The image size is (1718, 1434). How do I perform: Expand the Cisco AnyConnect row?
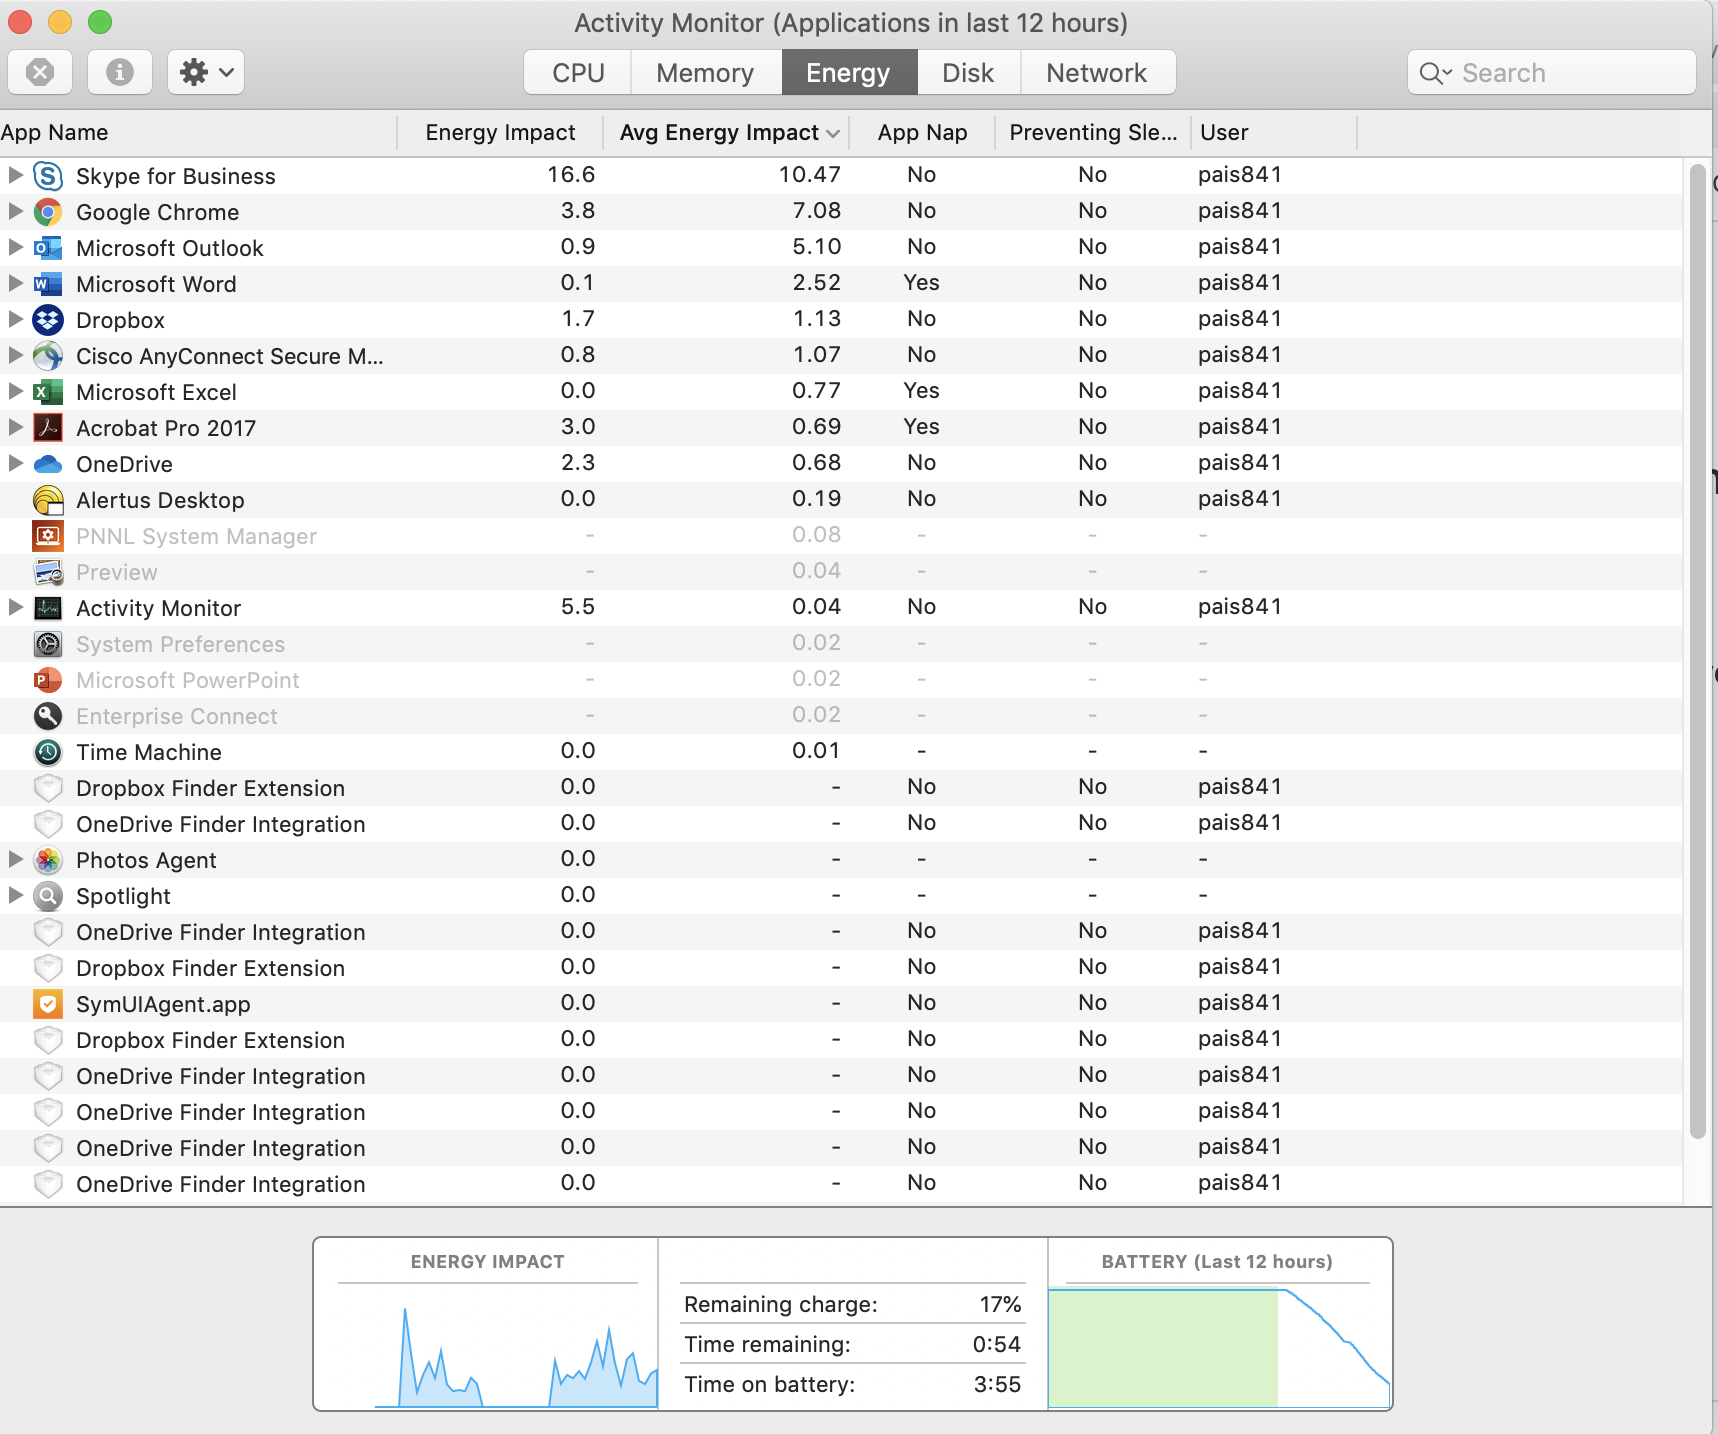[15, 355]
